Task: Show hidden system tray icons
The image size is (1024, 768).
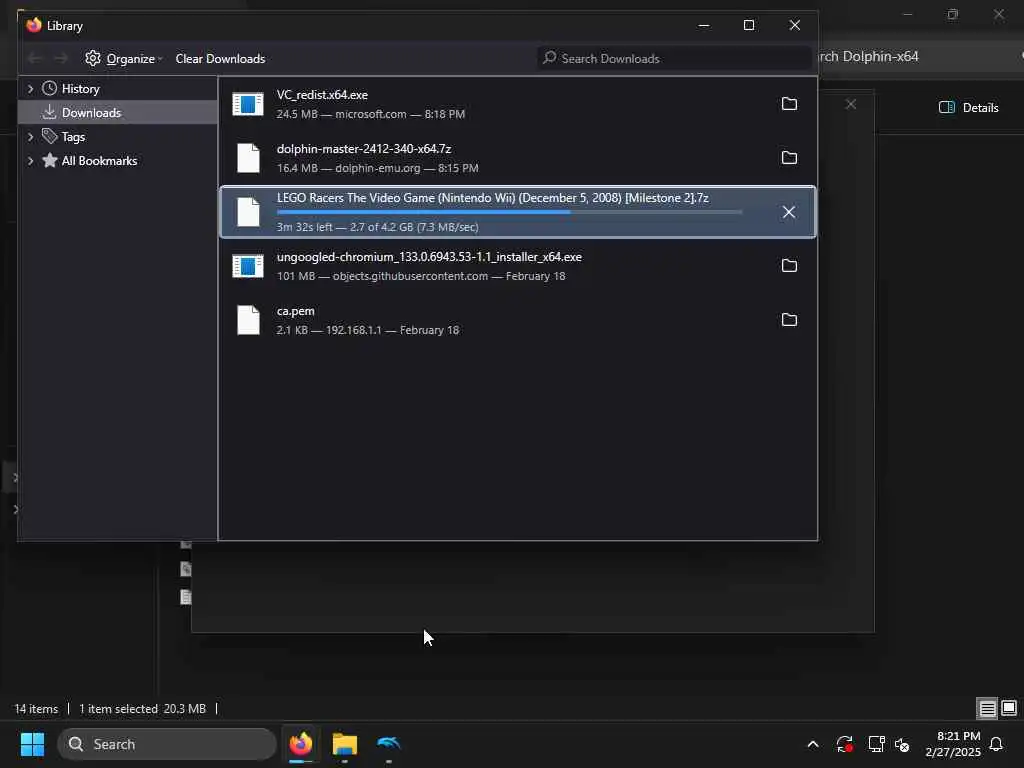Action: pyautogui.click(x=812, y=744)
